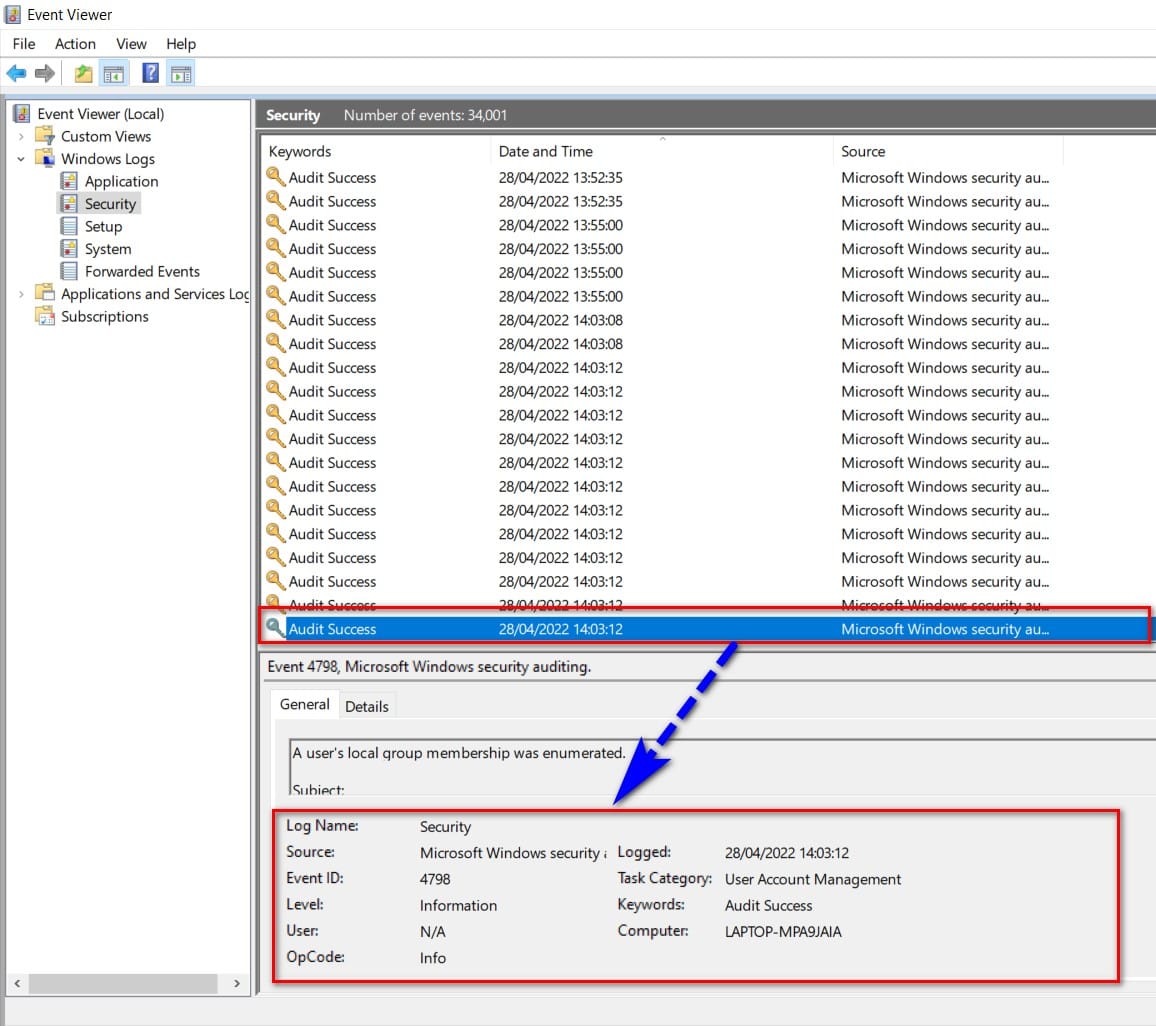Click the Windows Logs folder icon
This screenshot has width=1156, height=1026.
pos(46,158)
